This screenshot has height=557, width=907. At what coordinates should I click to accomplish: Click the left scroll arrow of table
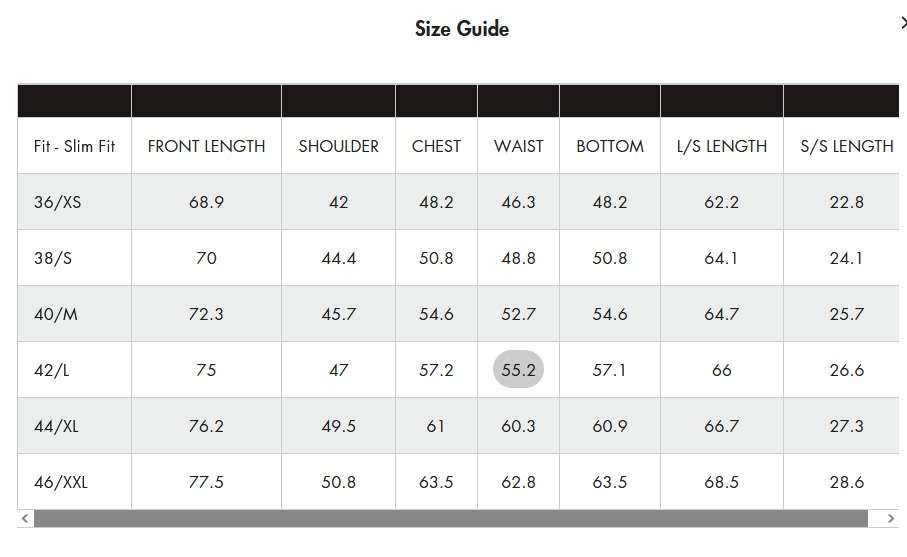click(x=25, y=518)
